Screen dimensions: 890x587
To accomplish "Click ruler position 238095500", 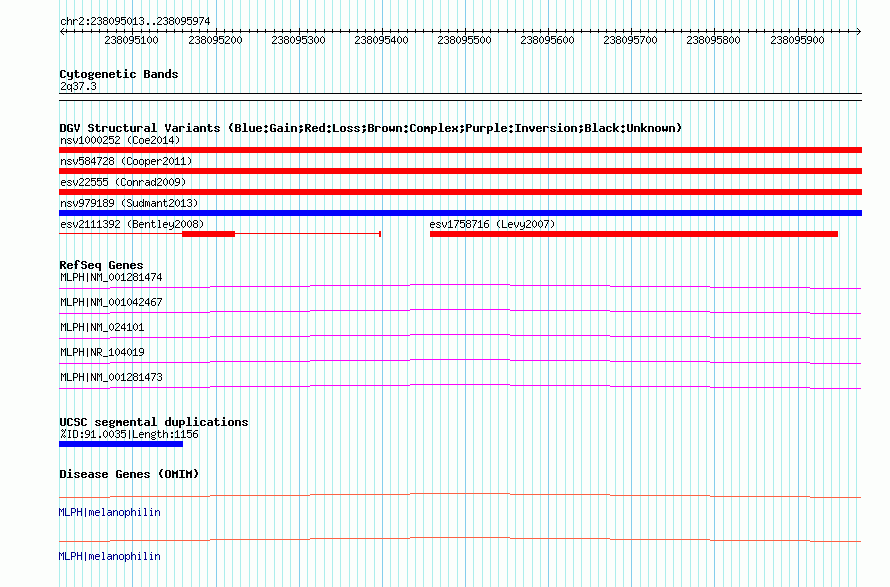I will (x=464, y=40).
